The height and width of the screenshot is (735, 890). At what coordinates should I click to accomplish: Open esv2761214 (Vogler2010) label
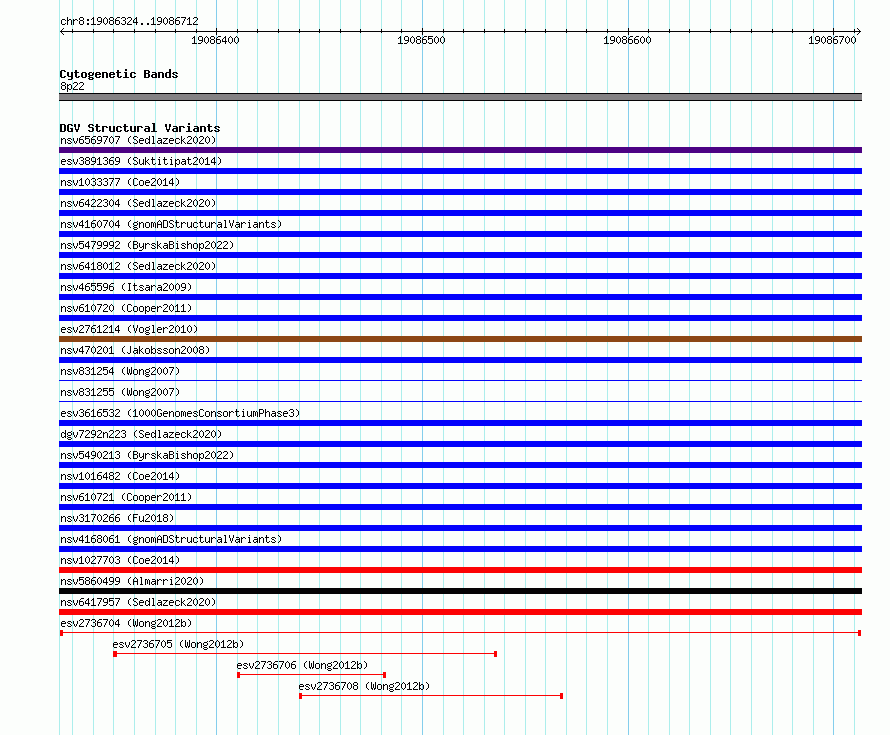(x=129, y=329)
